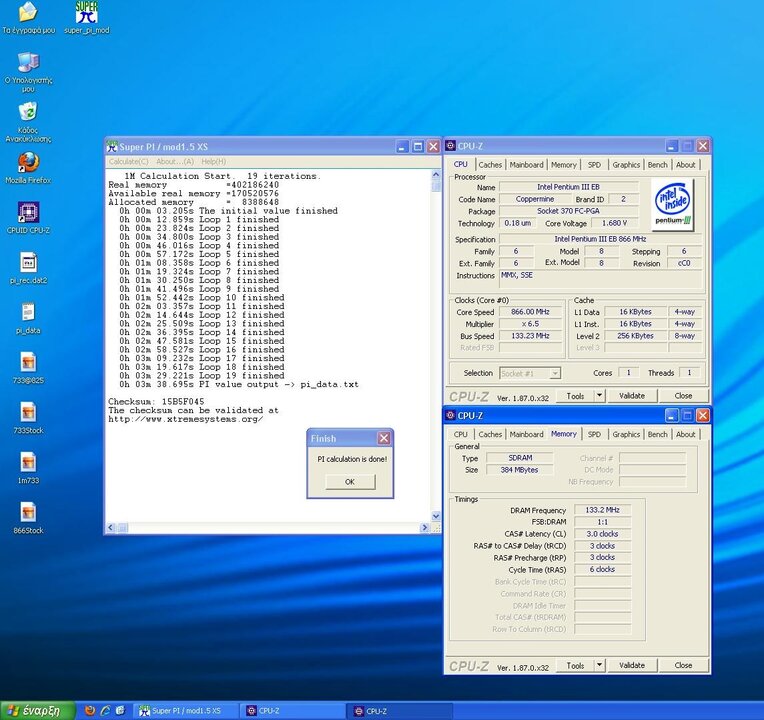The width and height of the screenshot is (764, 720).
Task: Click the Super PI horizontal scroll left arrow
Action: pos(111,527)
